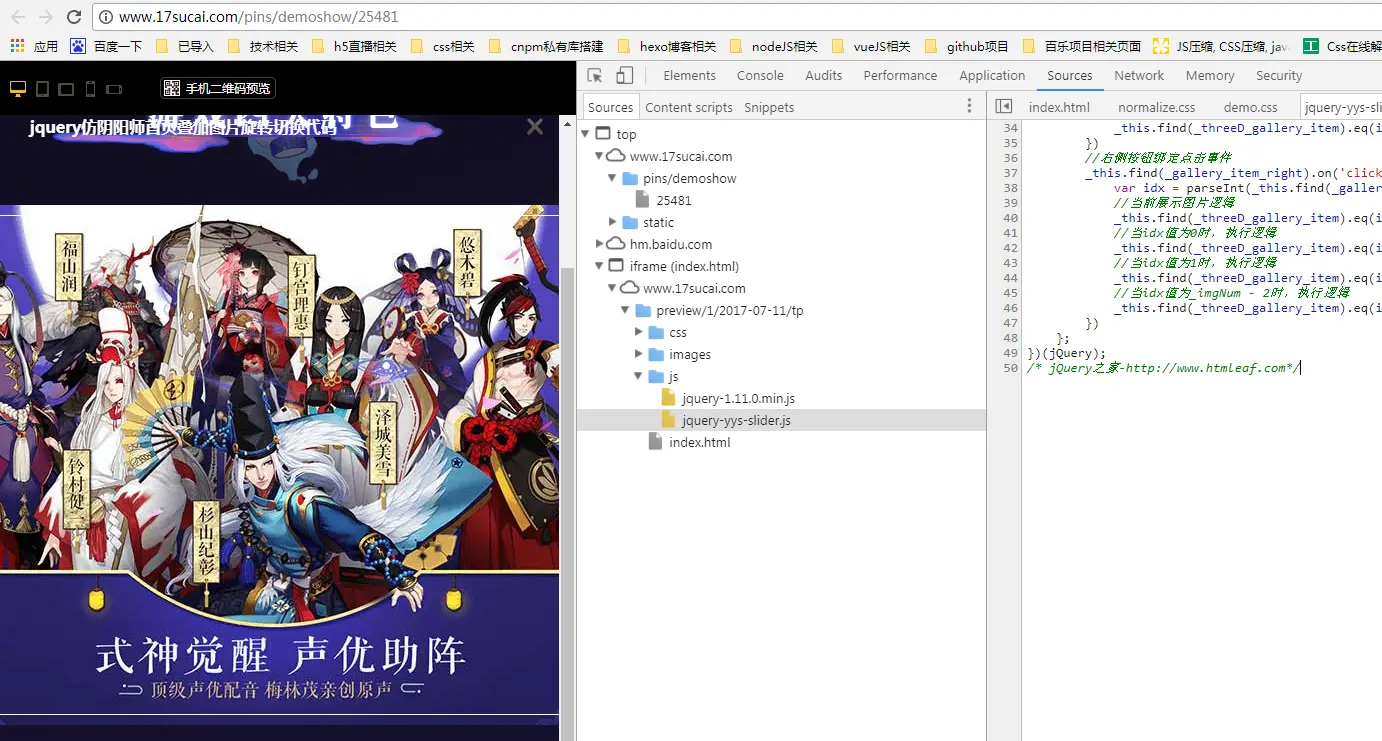Open the h5直播相关 bookmarks folder
The image size is (1382, 741).
tap(354, 46)
